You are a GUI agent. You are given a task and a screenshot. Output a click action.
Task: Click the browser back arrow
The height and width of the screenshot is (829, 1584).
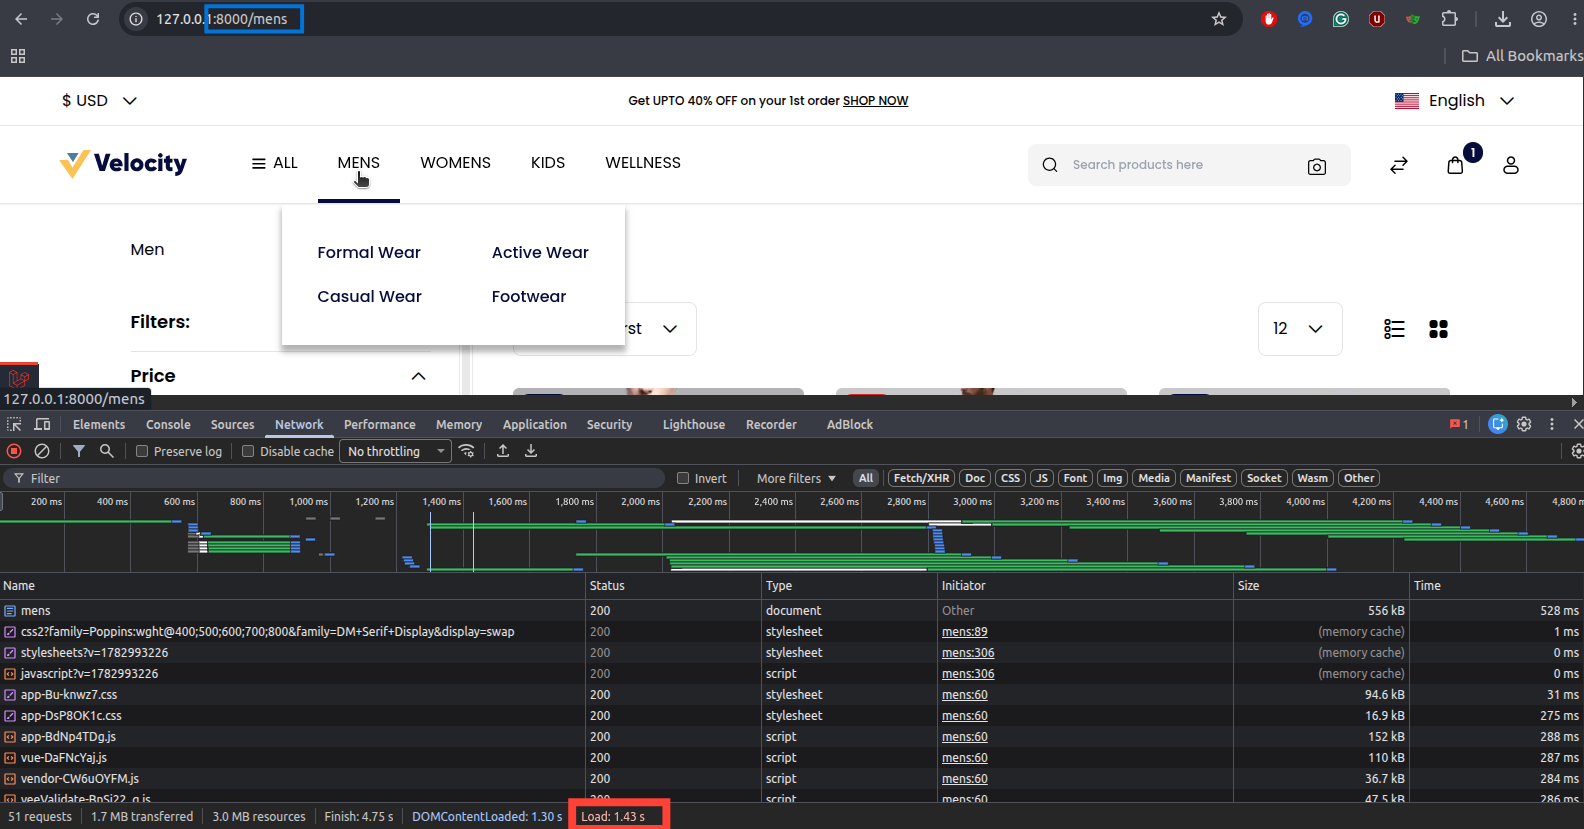[x=21, y=19]
